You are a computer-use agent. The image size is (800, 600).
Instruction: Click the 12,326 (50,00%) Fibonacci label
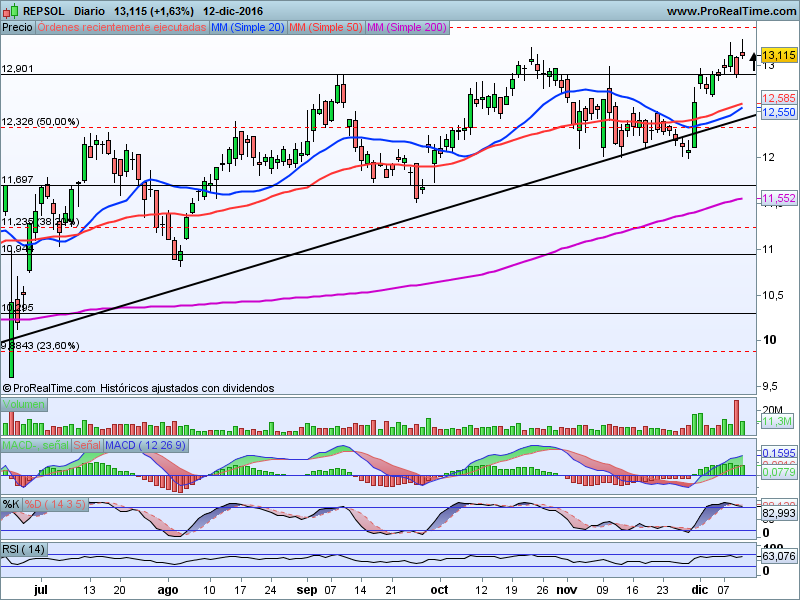[x=41, y=122]
